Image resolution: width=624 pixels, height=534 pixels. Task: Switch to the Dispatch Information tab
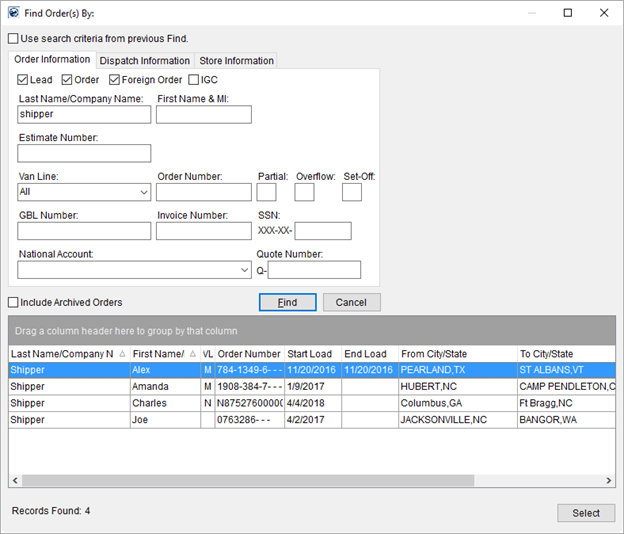click(144, 61)
